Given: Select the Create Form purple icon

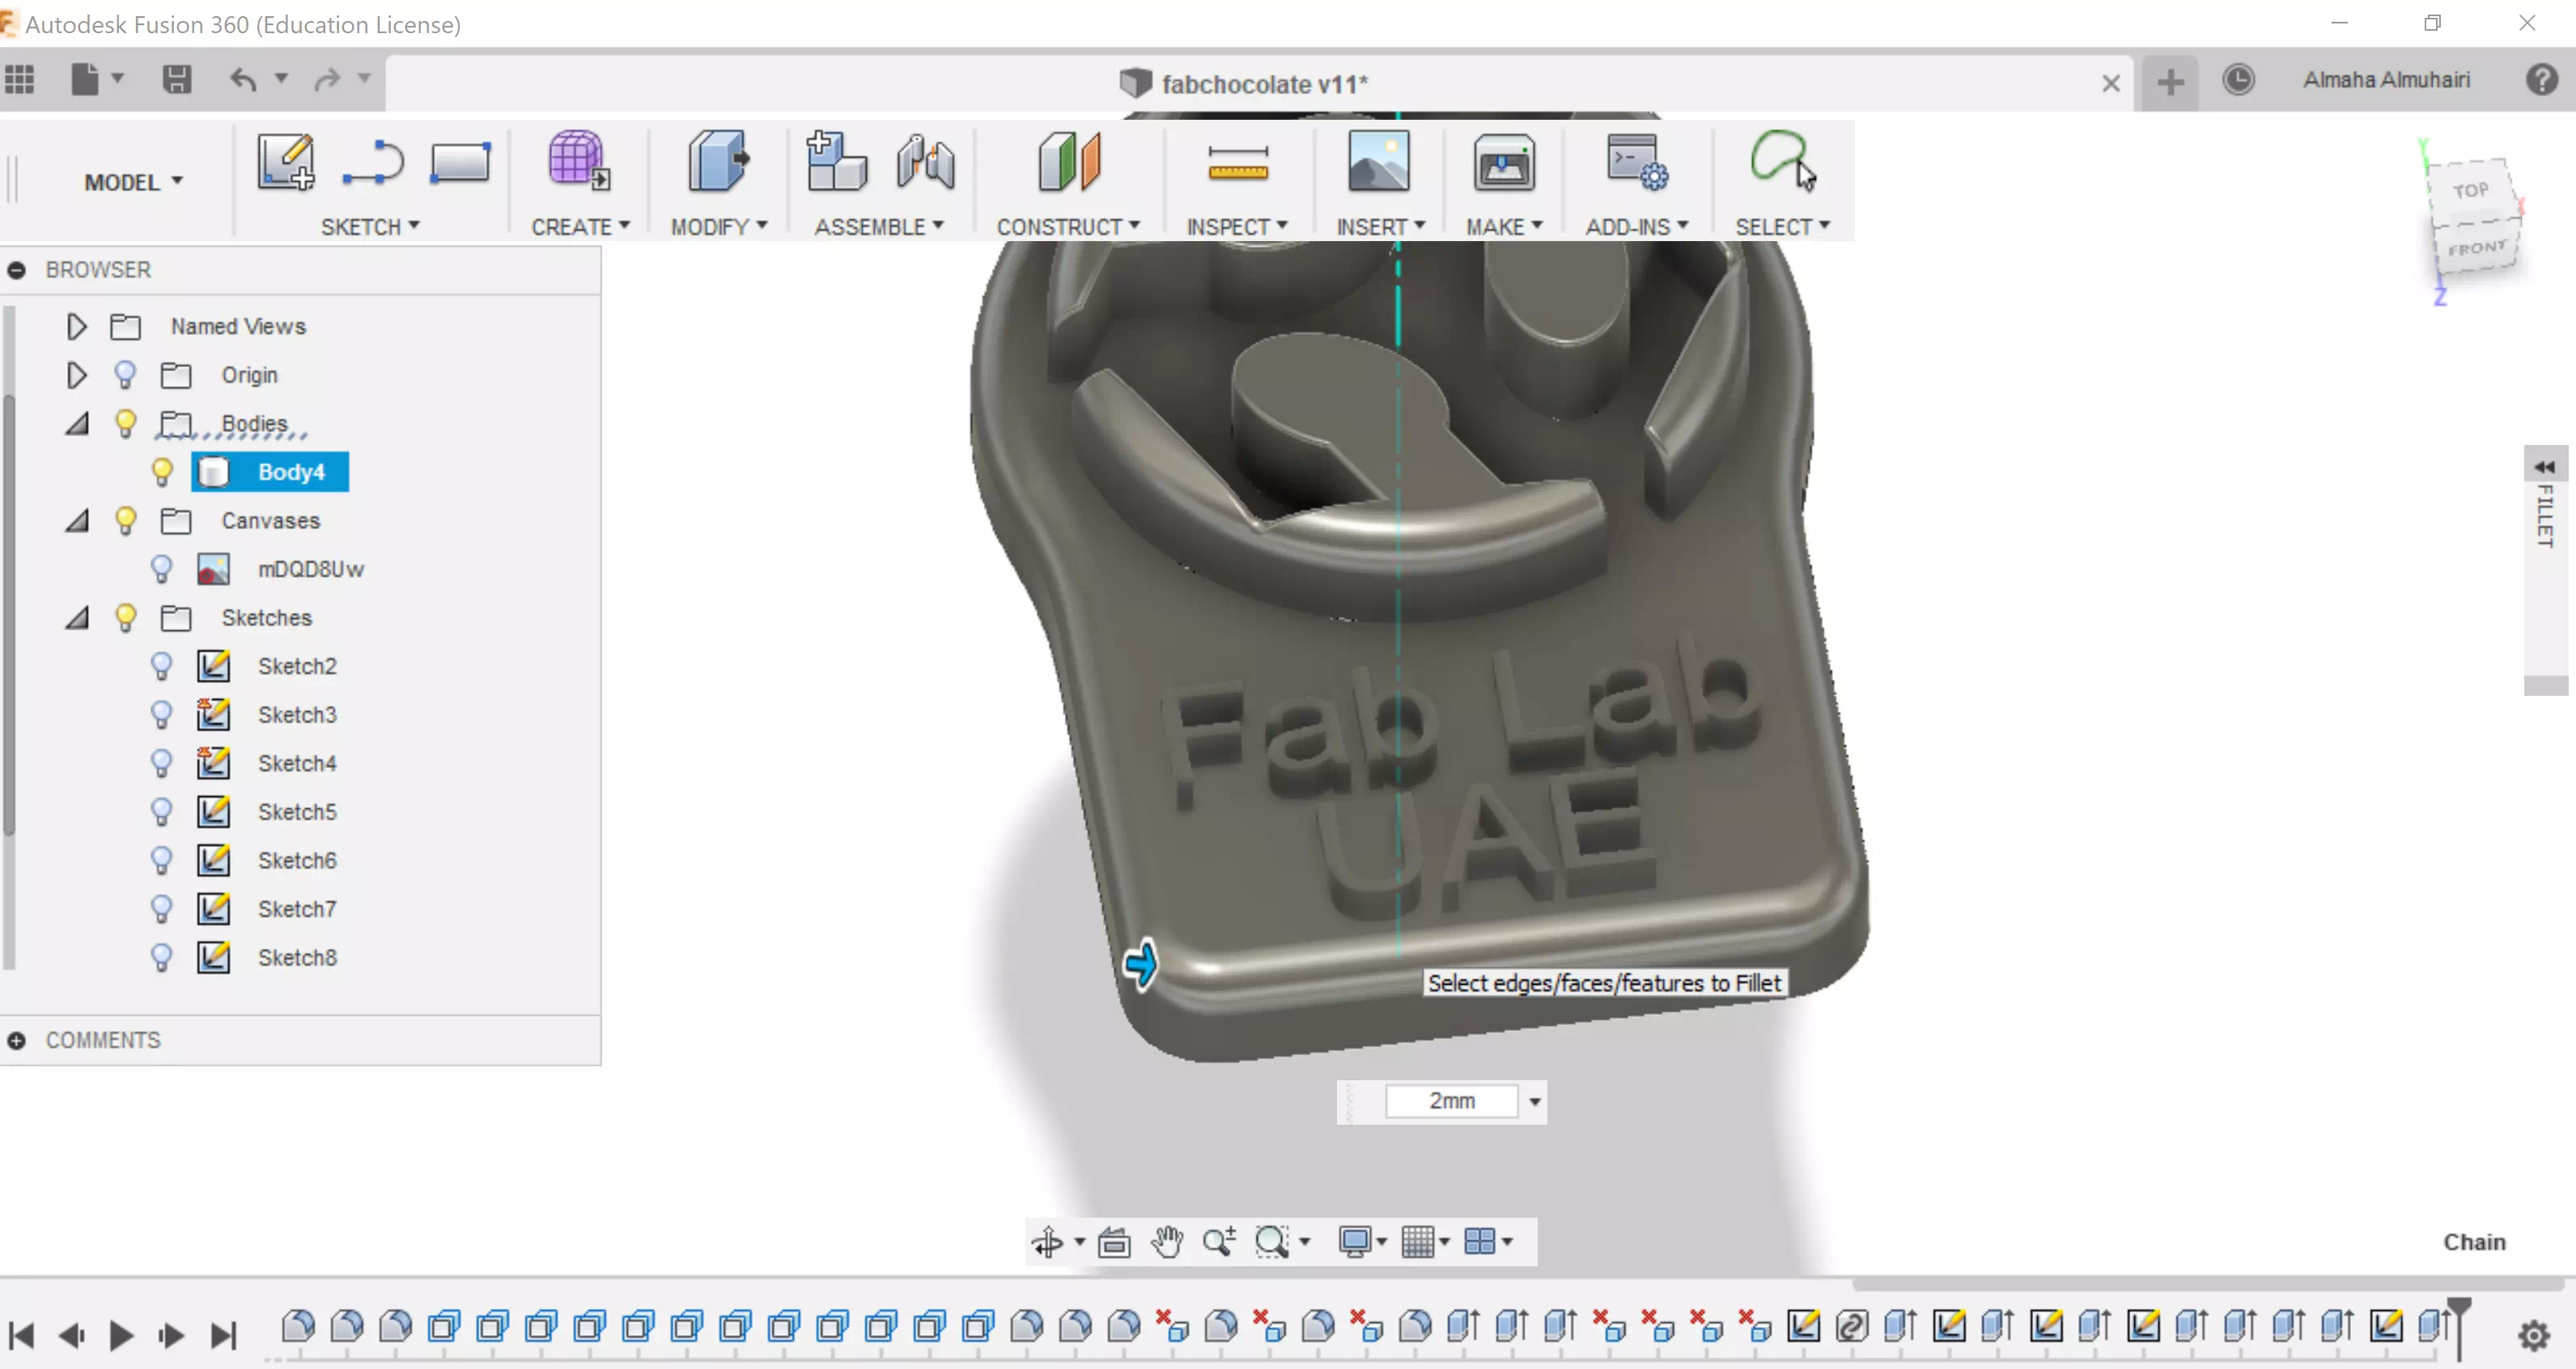Looking at the screenshot, I should (x=578, y=163).
